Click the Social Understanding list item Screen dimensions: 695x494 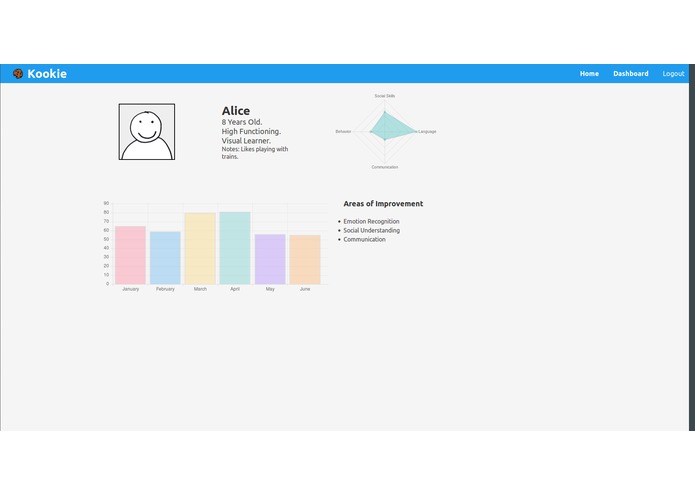371,230
